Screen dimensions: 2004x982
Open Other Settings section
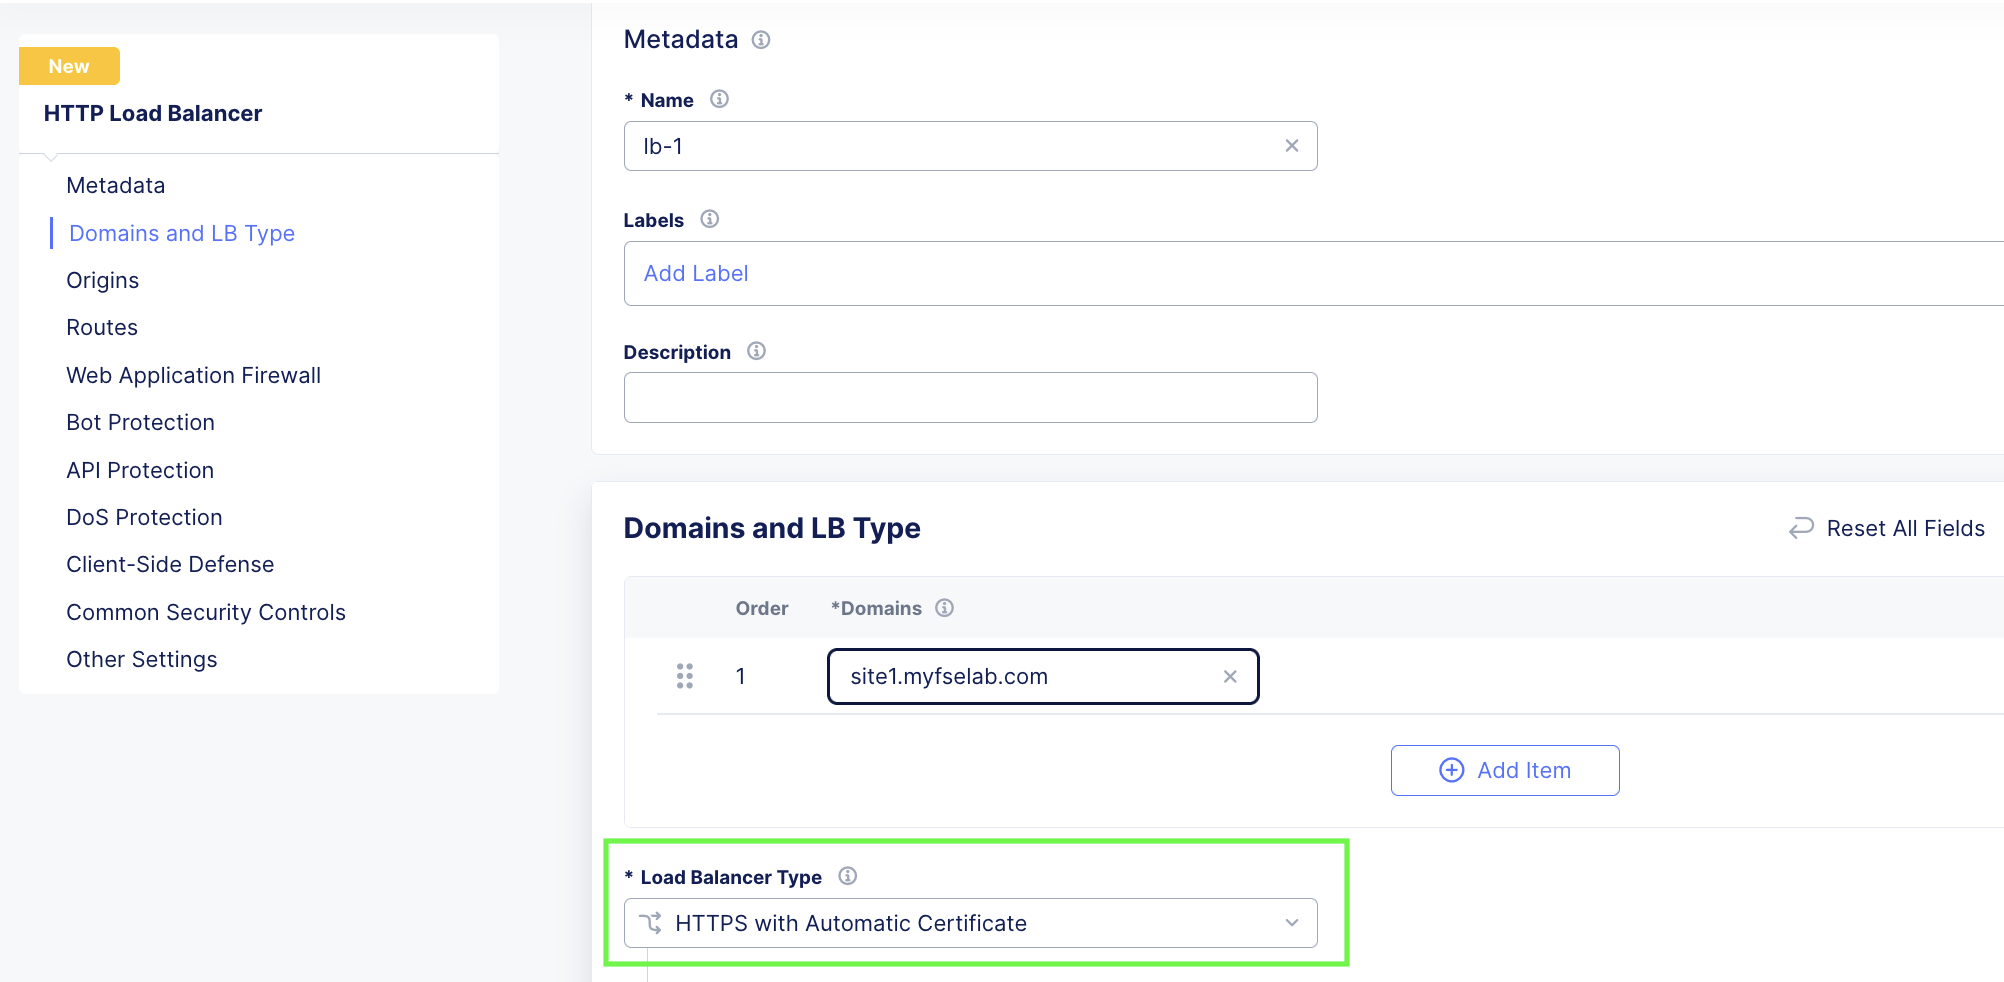pos(142,659)
